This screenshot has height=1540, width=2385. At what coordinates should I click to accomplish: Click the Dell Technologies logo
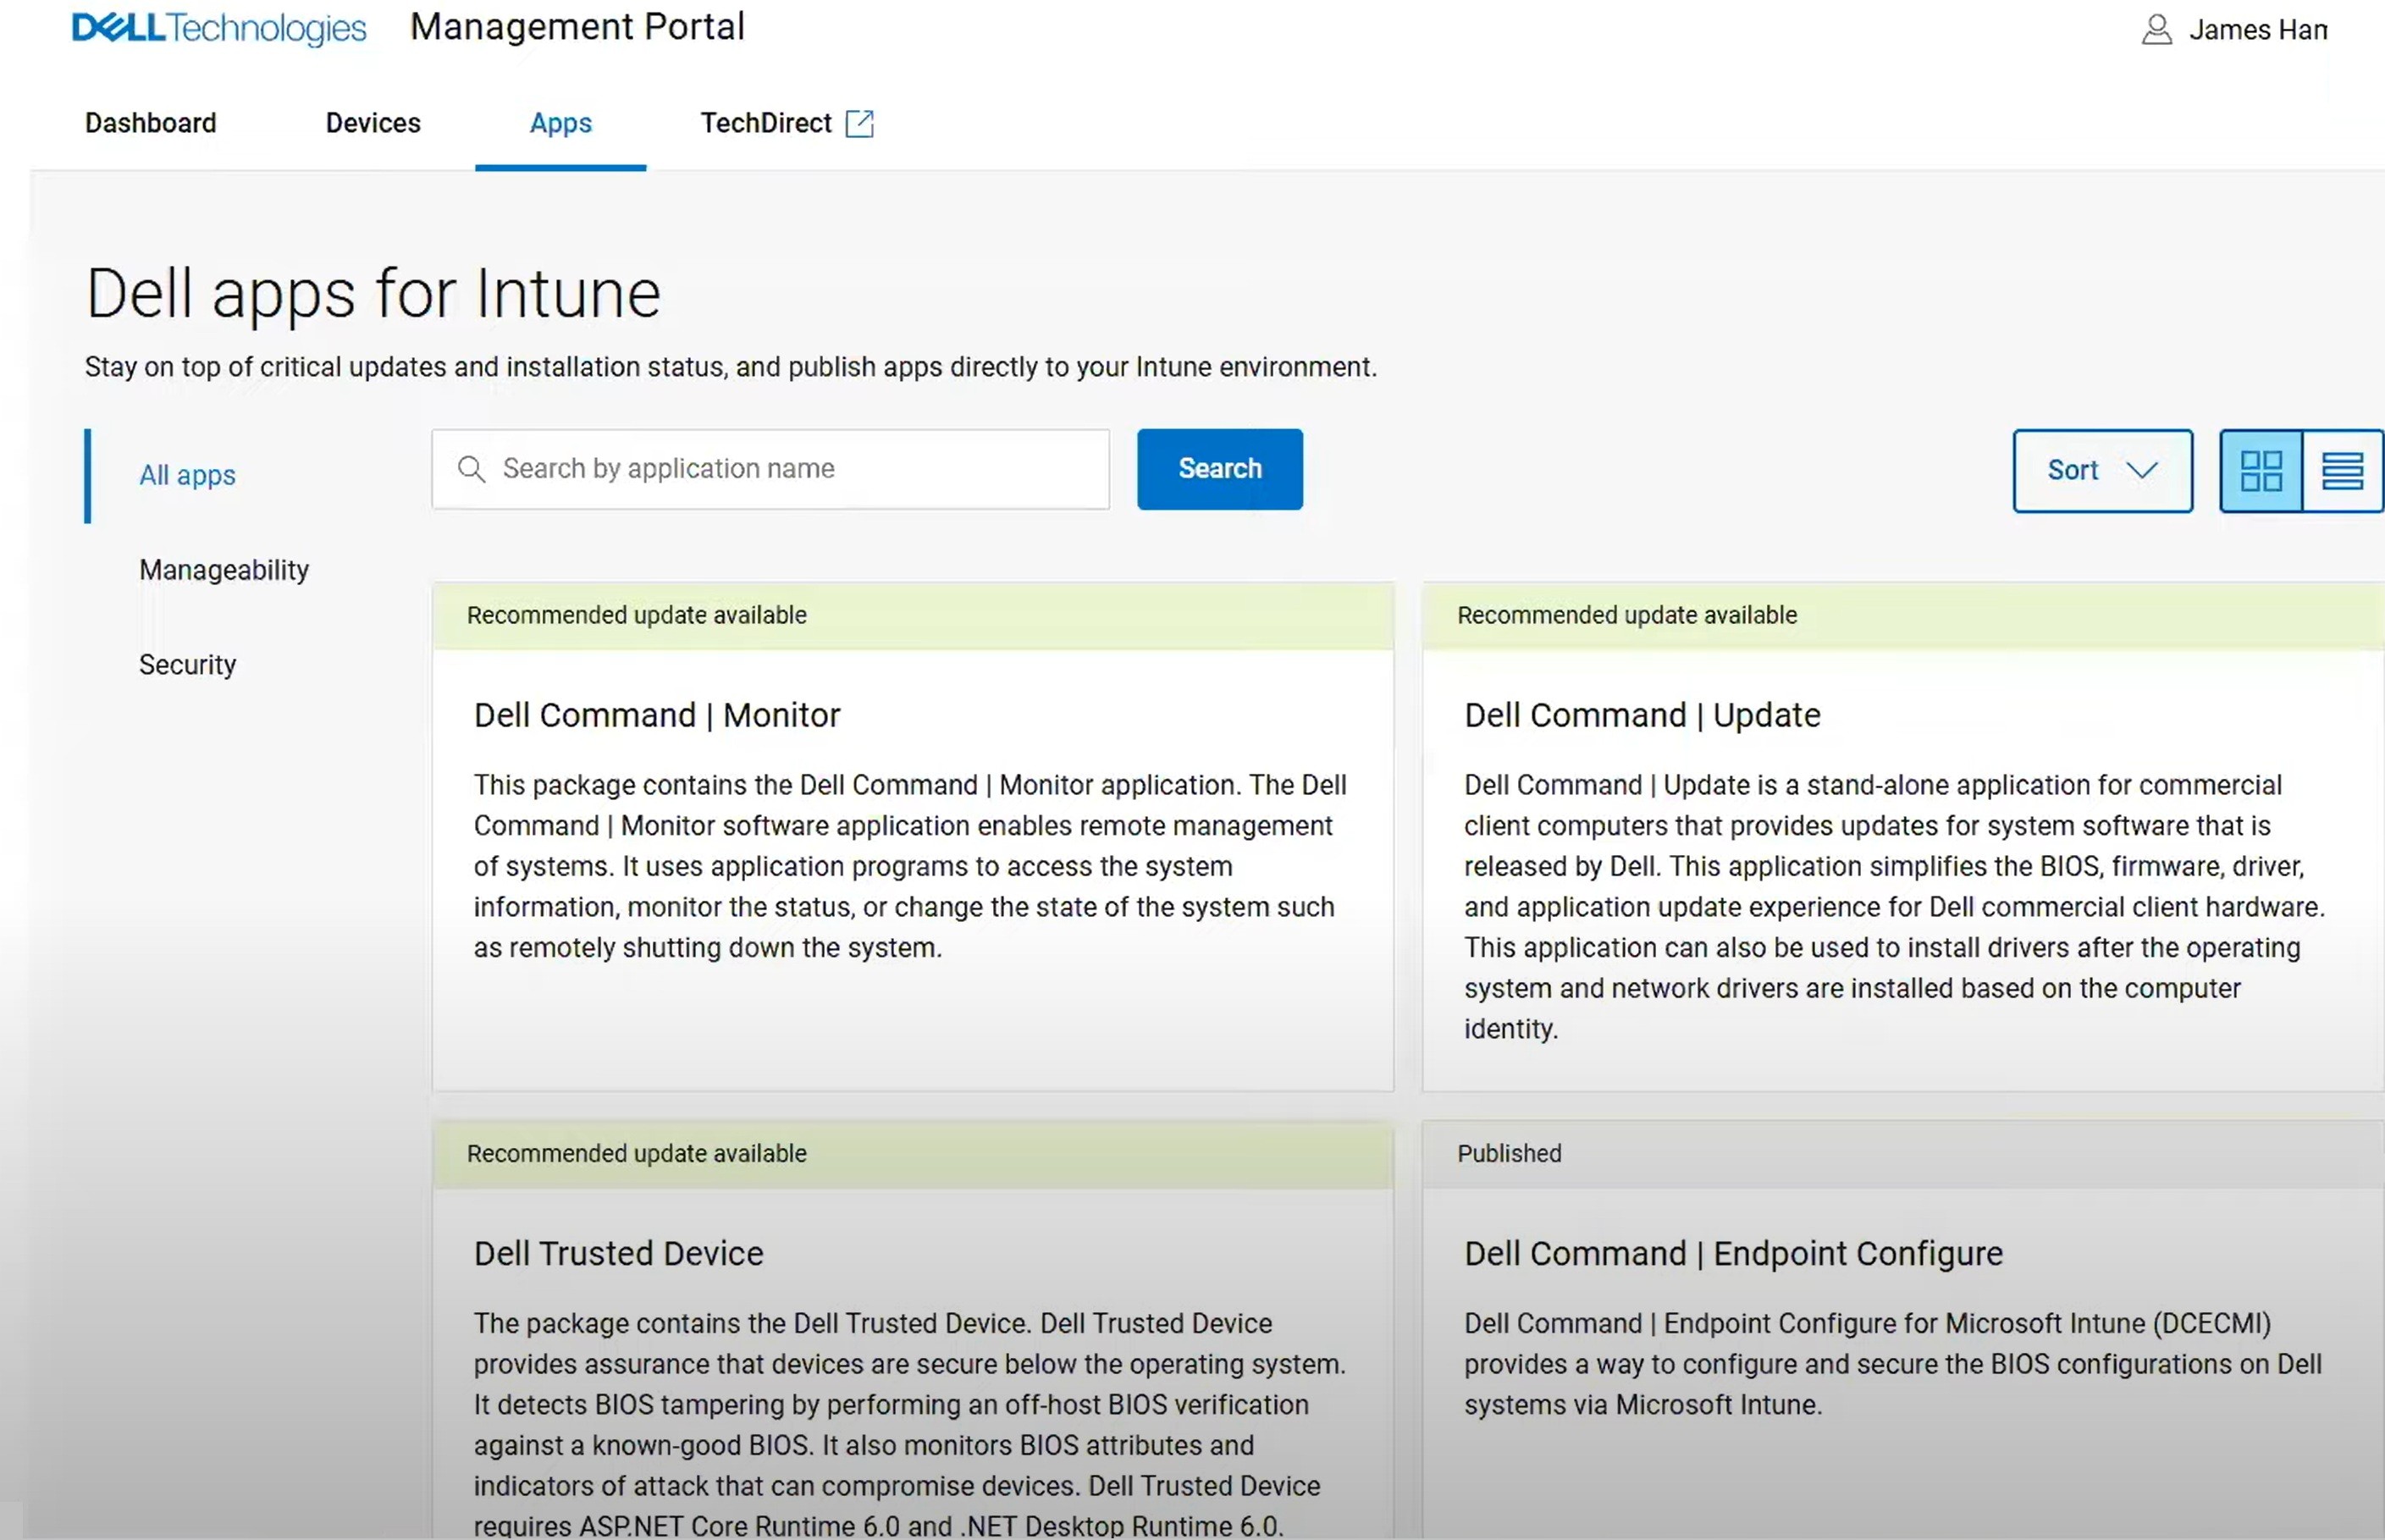(x=219, y=28)
